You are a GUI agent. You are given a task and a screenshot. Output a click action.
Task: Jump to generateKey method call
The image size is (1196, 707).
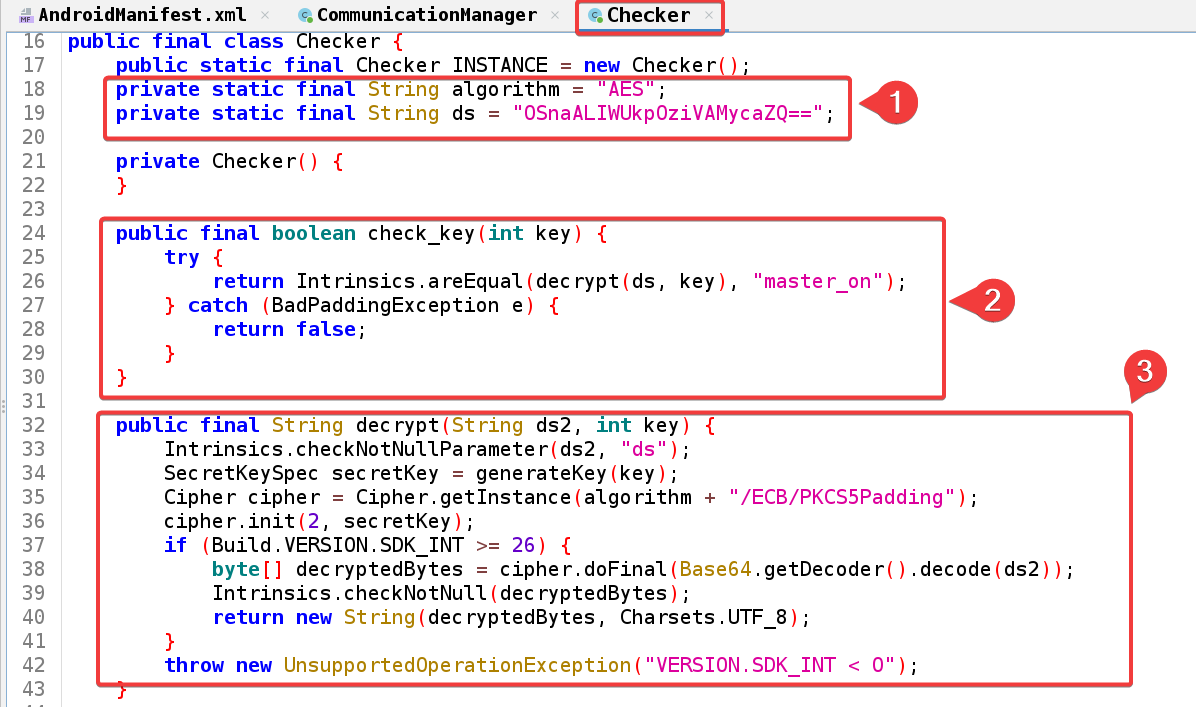pyautogui.click(x=553, y=473)
